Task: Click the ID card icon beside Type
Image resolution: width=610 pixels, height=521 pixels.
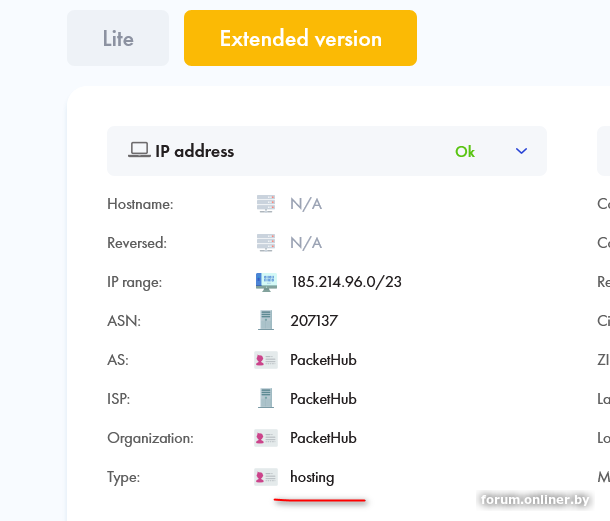Action: (x=265, y=477)
